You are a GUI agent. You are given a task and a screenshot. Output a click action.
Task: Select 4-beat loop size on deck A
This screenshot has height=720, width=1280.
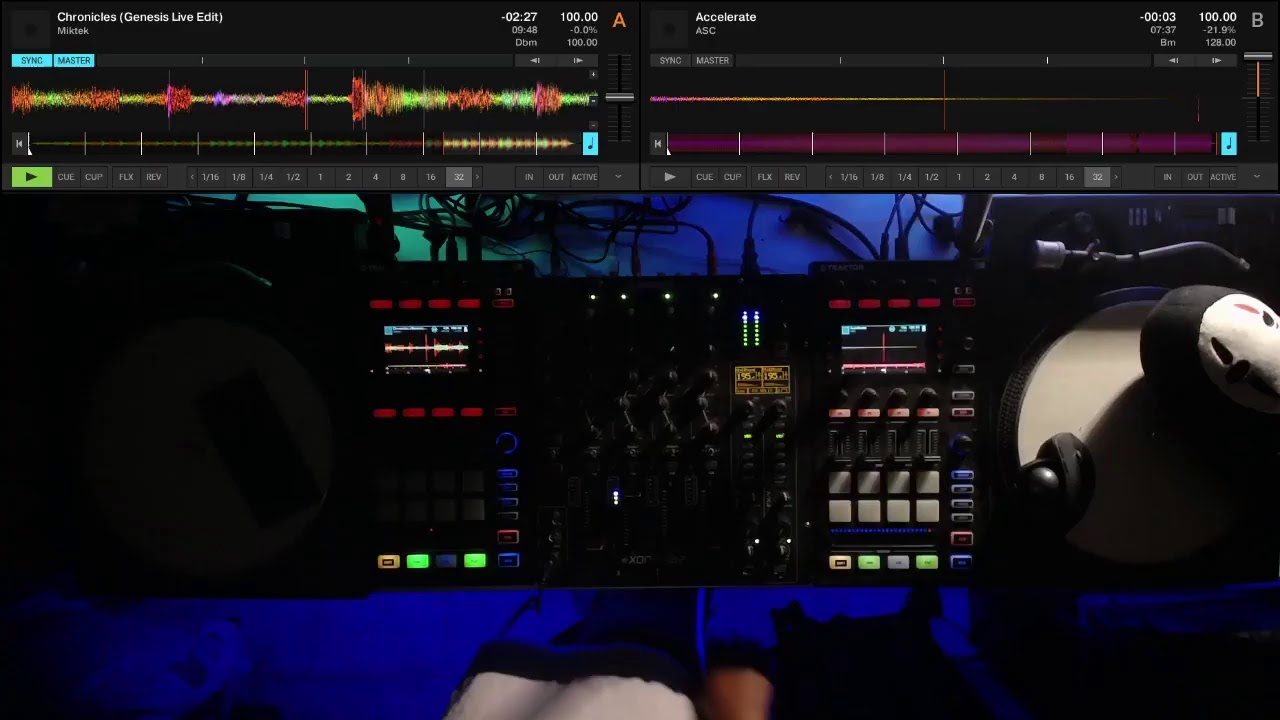(375, 177)
